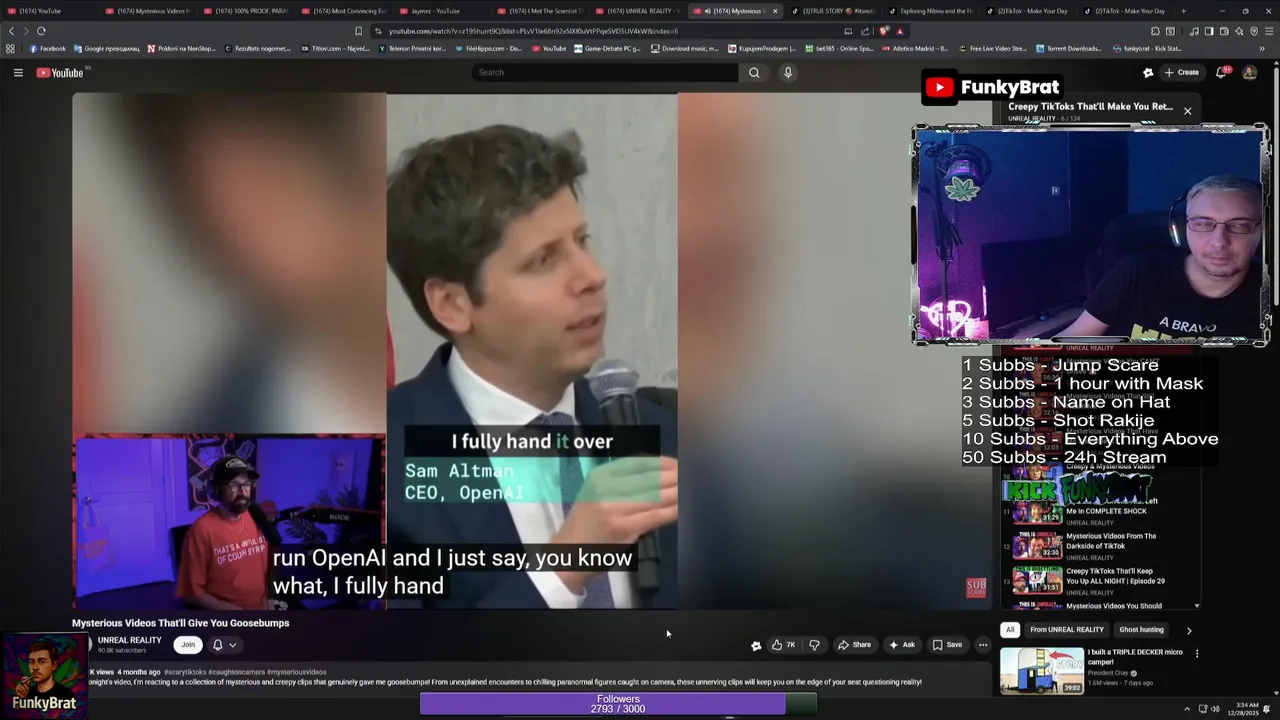Start voice search with the microphone icon
Image resolution: width=1280 pixels, height=720 pixels.
pyautogui.click(x=788, y=72)
